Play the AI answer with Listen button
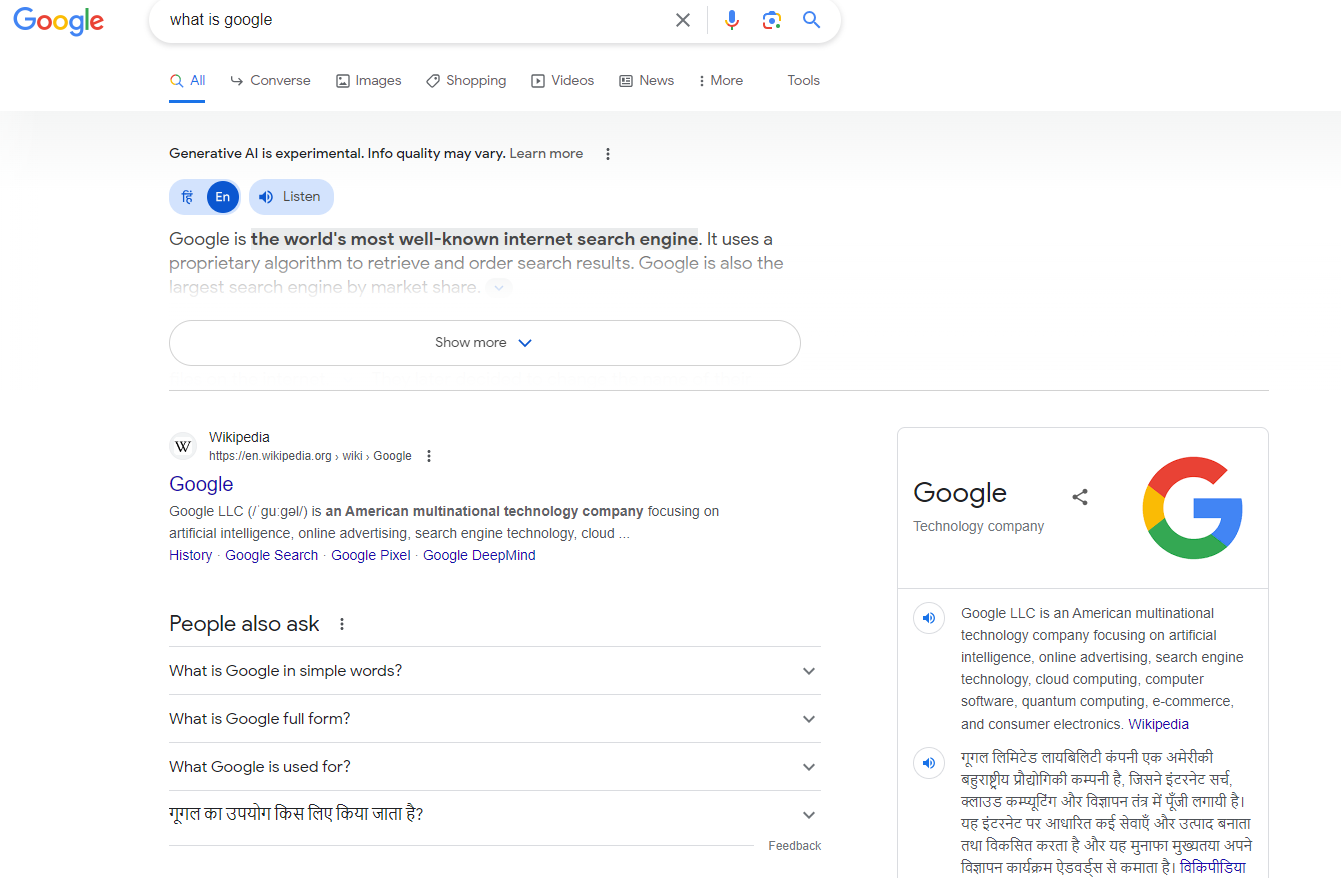Image resolution: width=1341 pixels, height=878 pixels. [291, 197]
